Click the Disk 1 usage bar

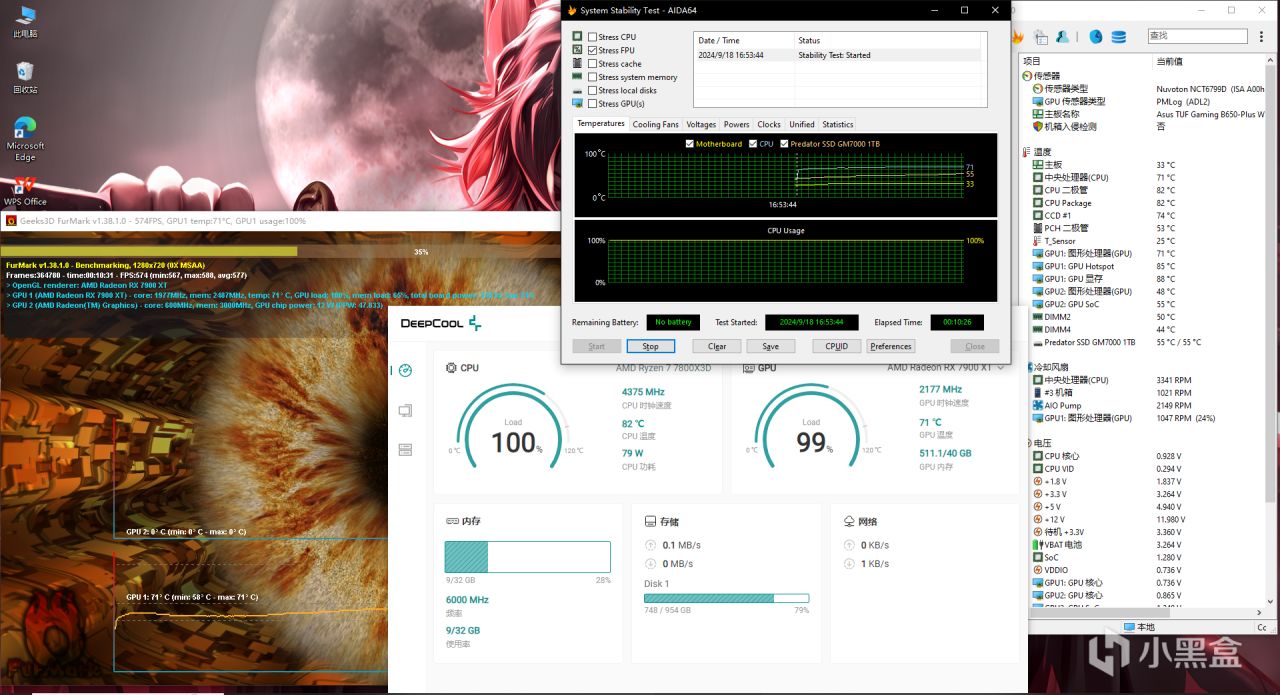click(x=726, y=598)
